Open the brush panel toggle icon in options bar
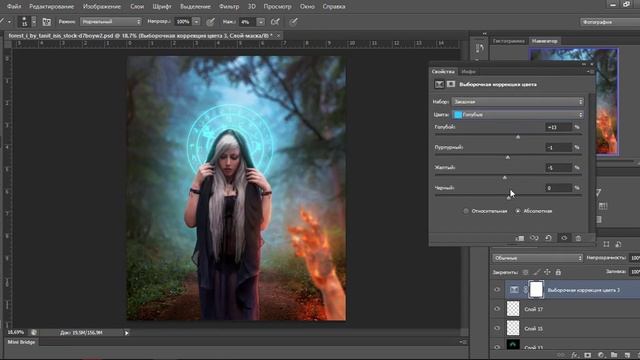Image resolution: width=640 pixels, height=360 pixels. (47, 22)
